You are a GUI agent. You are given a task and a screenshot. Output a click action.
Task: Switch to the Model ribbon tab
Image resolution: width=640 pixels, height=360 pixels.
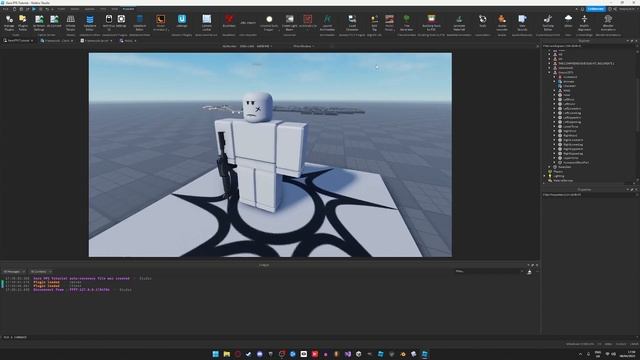point(75,9)
